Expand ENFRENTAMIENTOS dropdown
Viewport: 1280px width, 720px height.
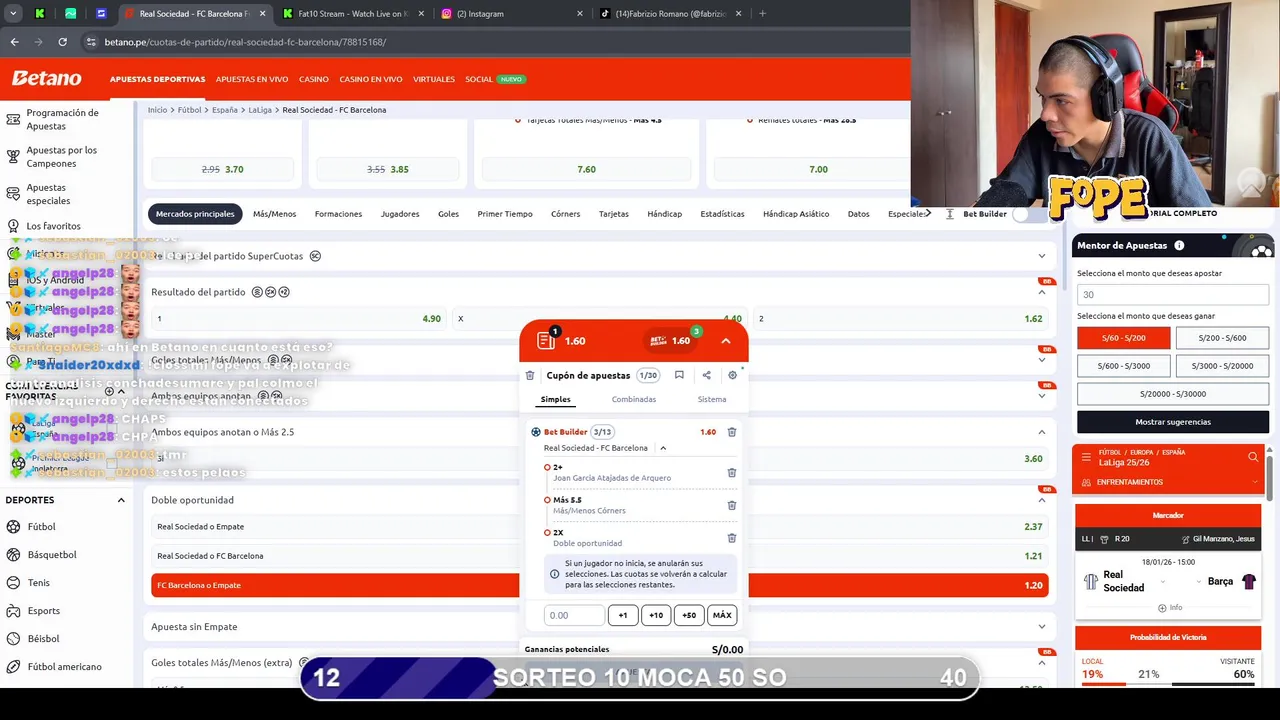(x=1257, y=482)
